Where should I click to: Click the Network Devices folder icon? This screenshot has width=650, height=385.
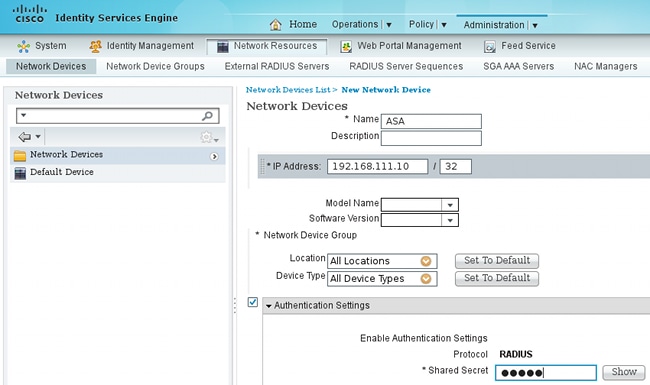[20, 155]
